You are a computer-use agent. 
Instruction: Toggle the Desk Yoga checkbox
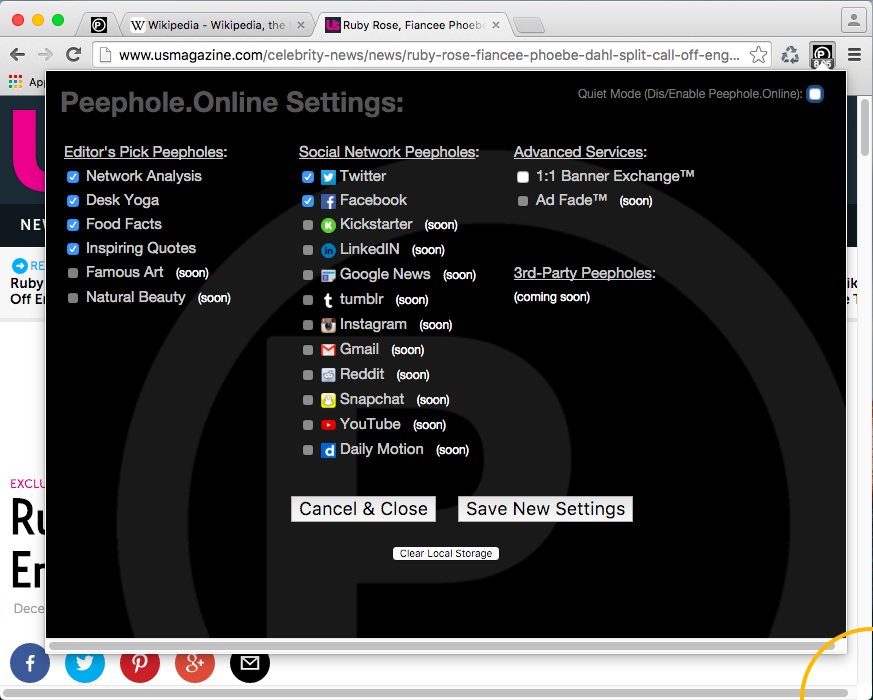coord(73,201)
